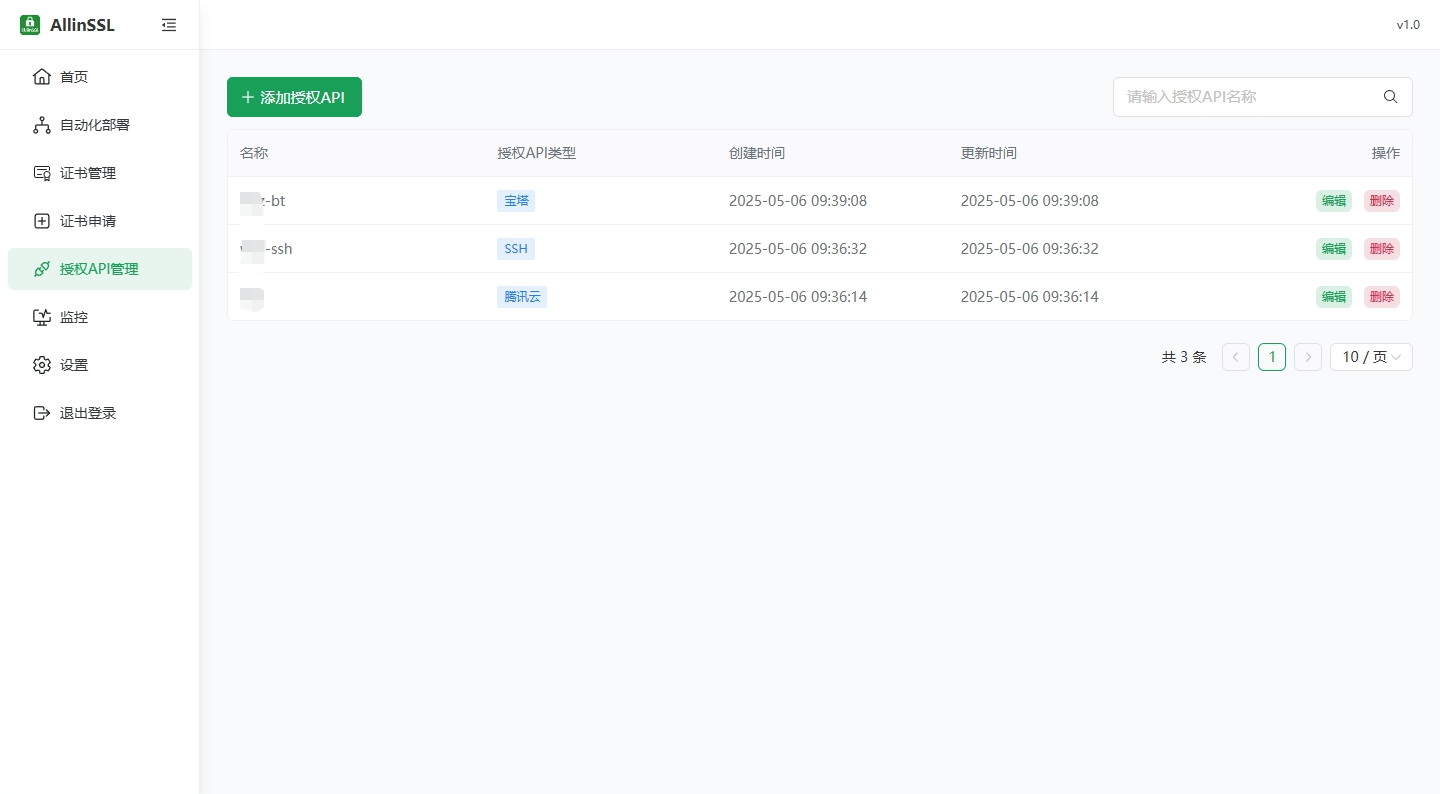Click the AllinSSL logo icon
Screen dimensions: 1440x794
point(30,25)
